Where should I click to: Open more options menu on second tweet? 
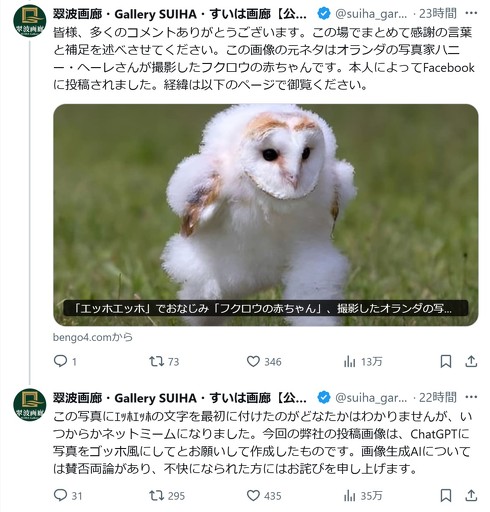click(471, 397)
